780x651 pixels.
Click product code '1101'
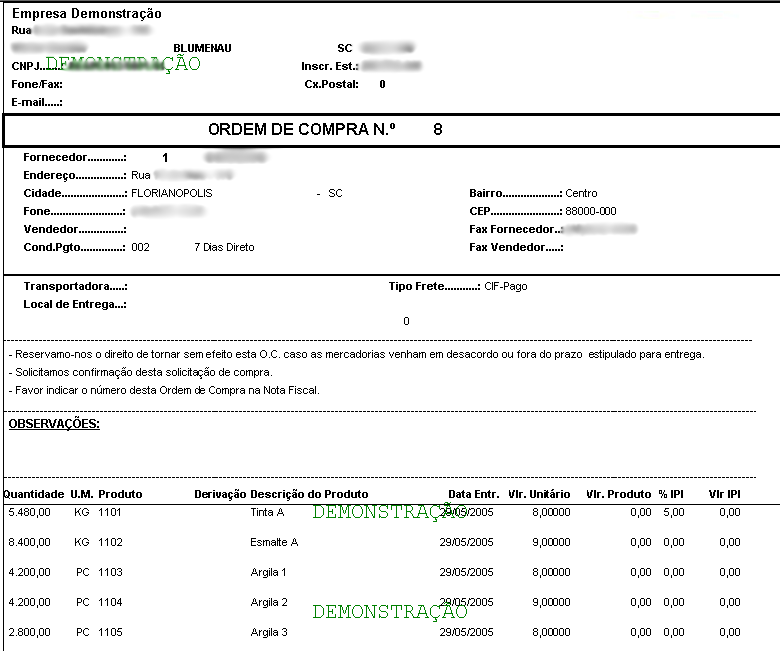click(110, 512)
